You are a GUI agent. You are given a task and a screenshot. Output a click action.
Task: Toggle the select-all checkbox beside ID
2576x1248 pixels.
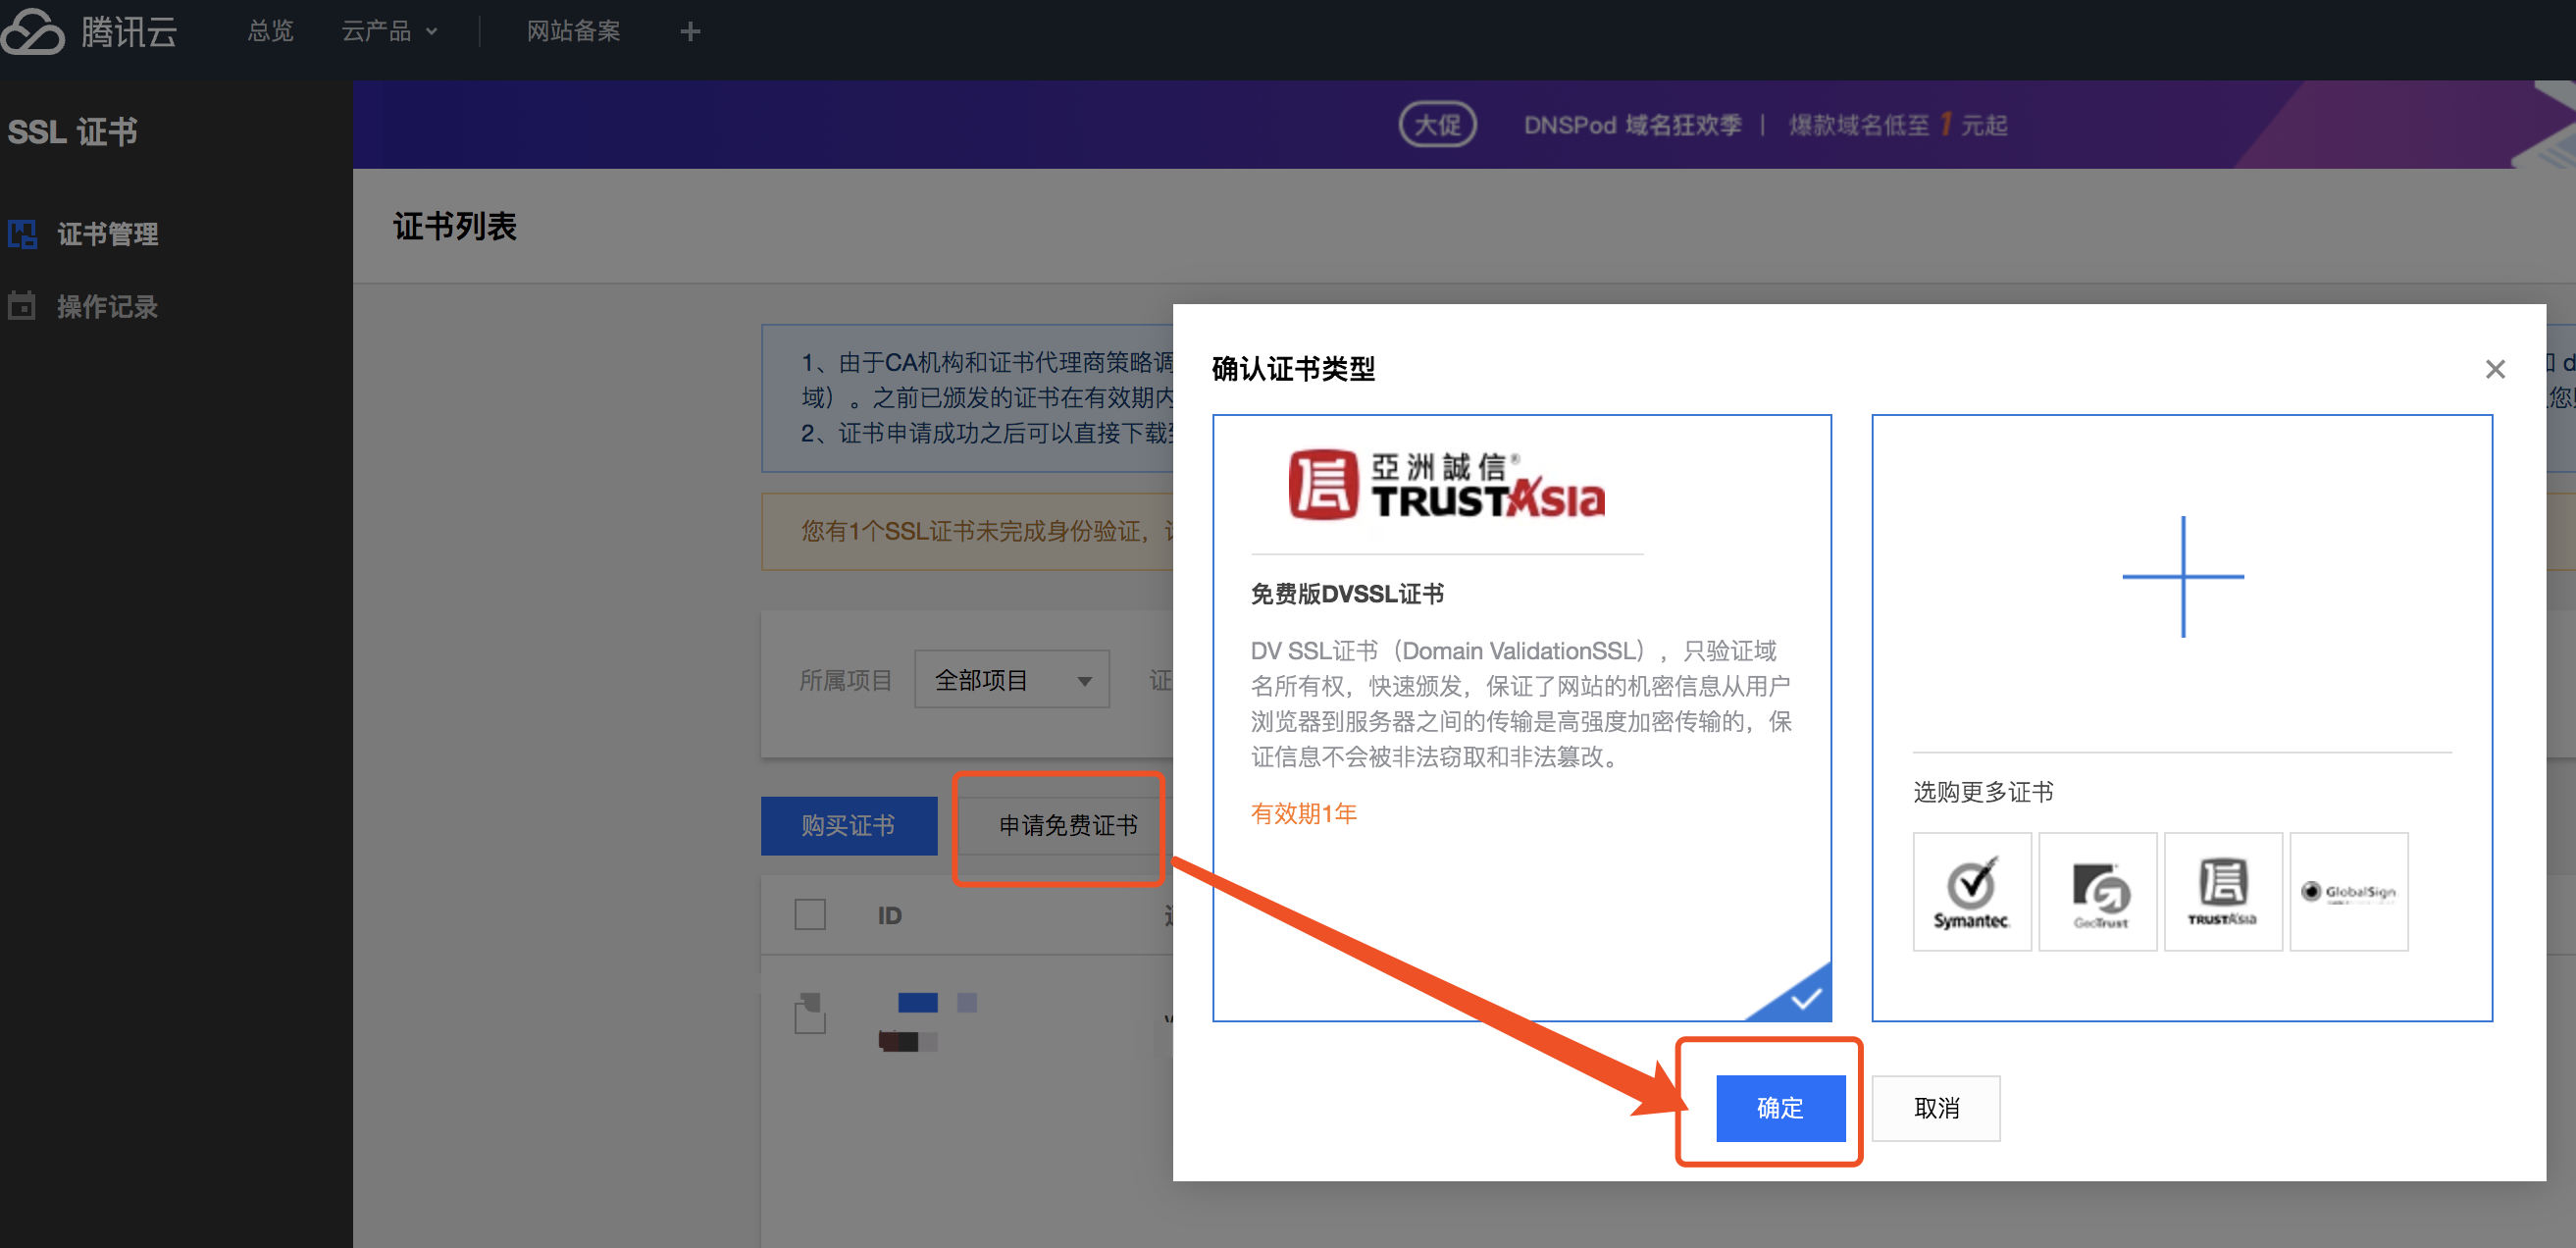click(x=809, y=914)
